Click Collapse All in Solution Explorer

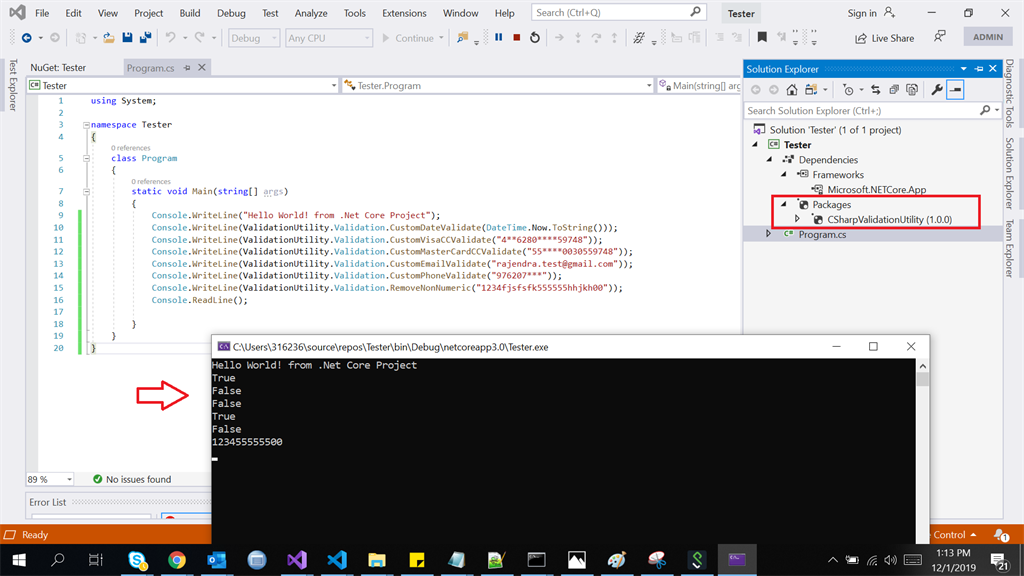click(x=894, y=90)
